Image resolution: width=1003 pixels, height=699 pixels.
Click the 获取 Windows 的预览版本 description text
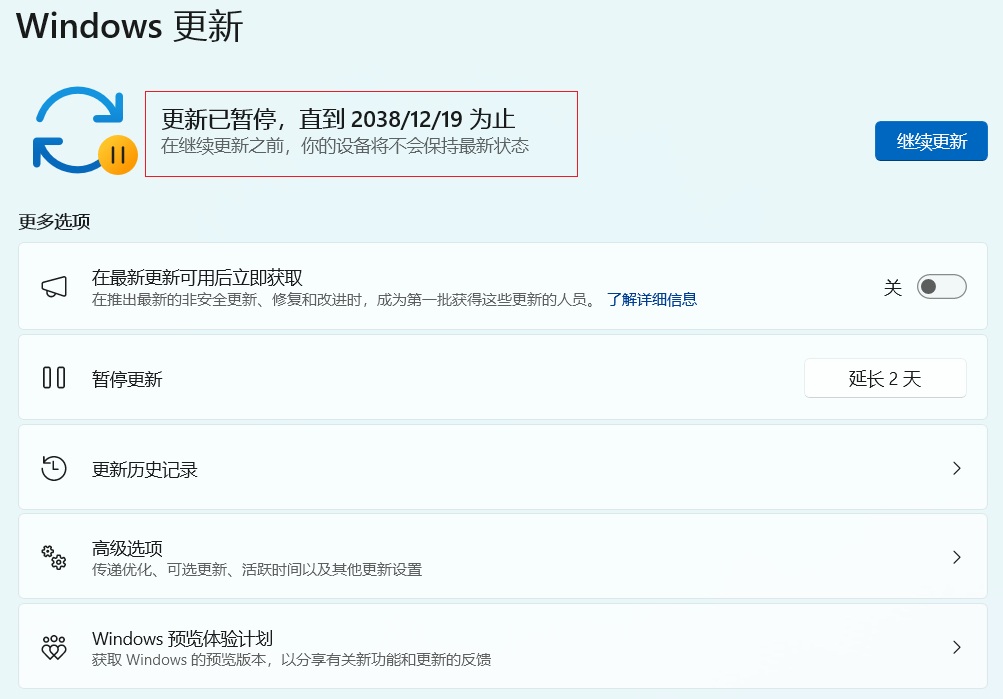tap(292, 659)
